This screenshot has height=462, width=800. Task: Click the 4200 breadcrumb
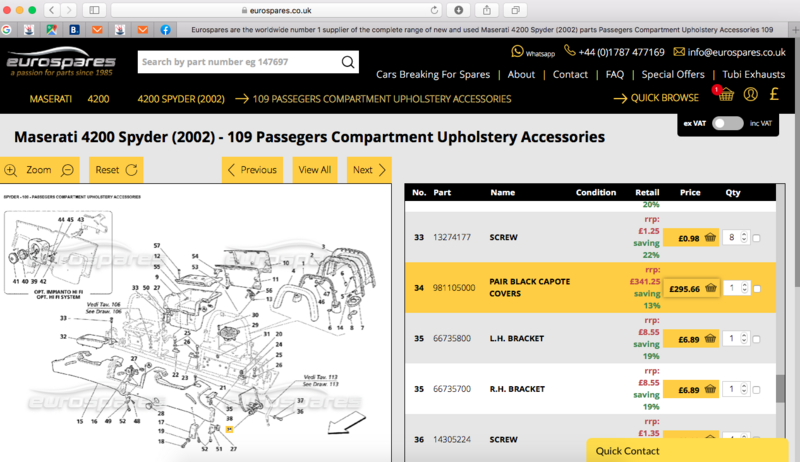pos(98,99)
